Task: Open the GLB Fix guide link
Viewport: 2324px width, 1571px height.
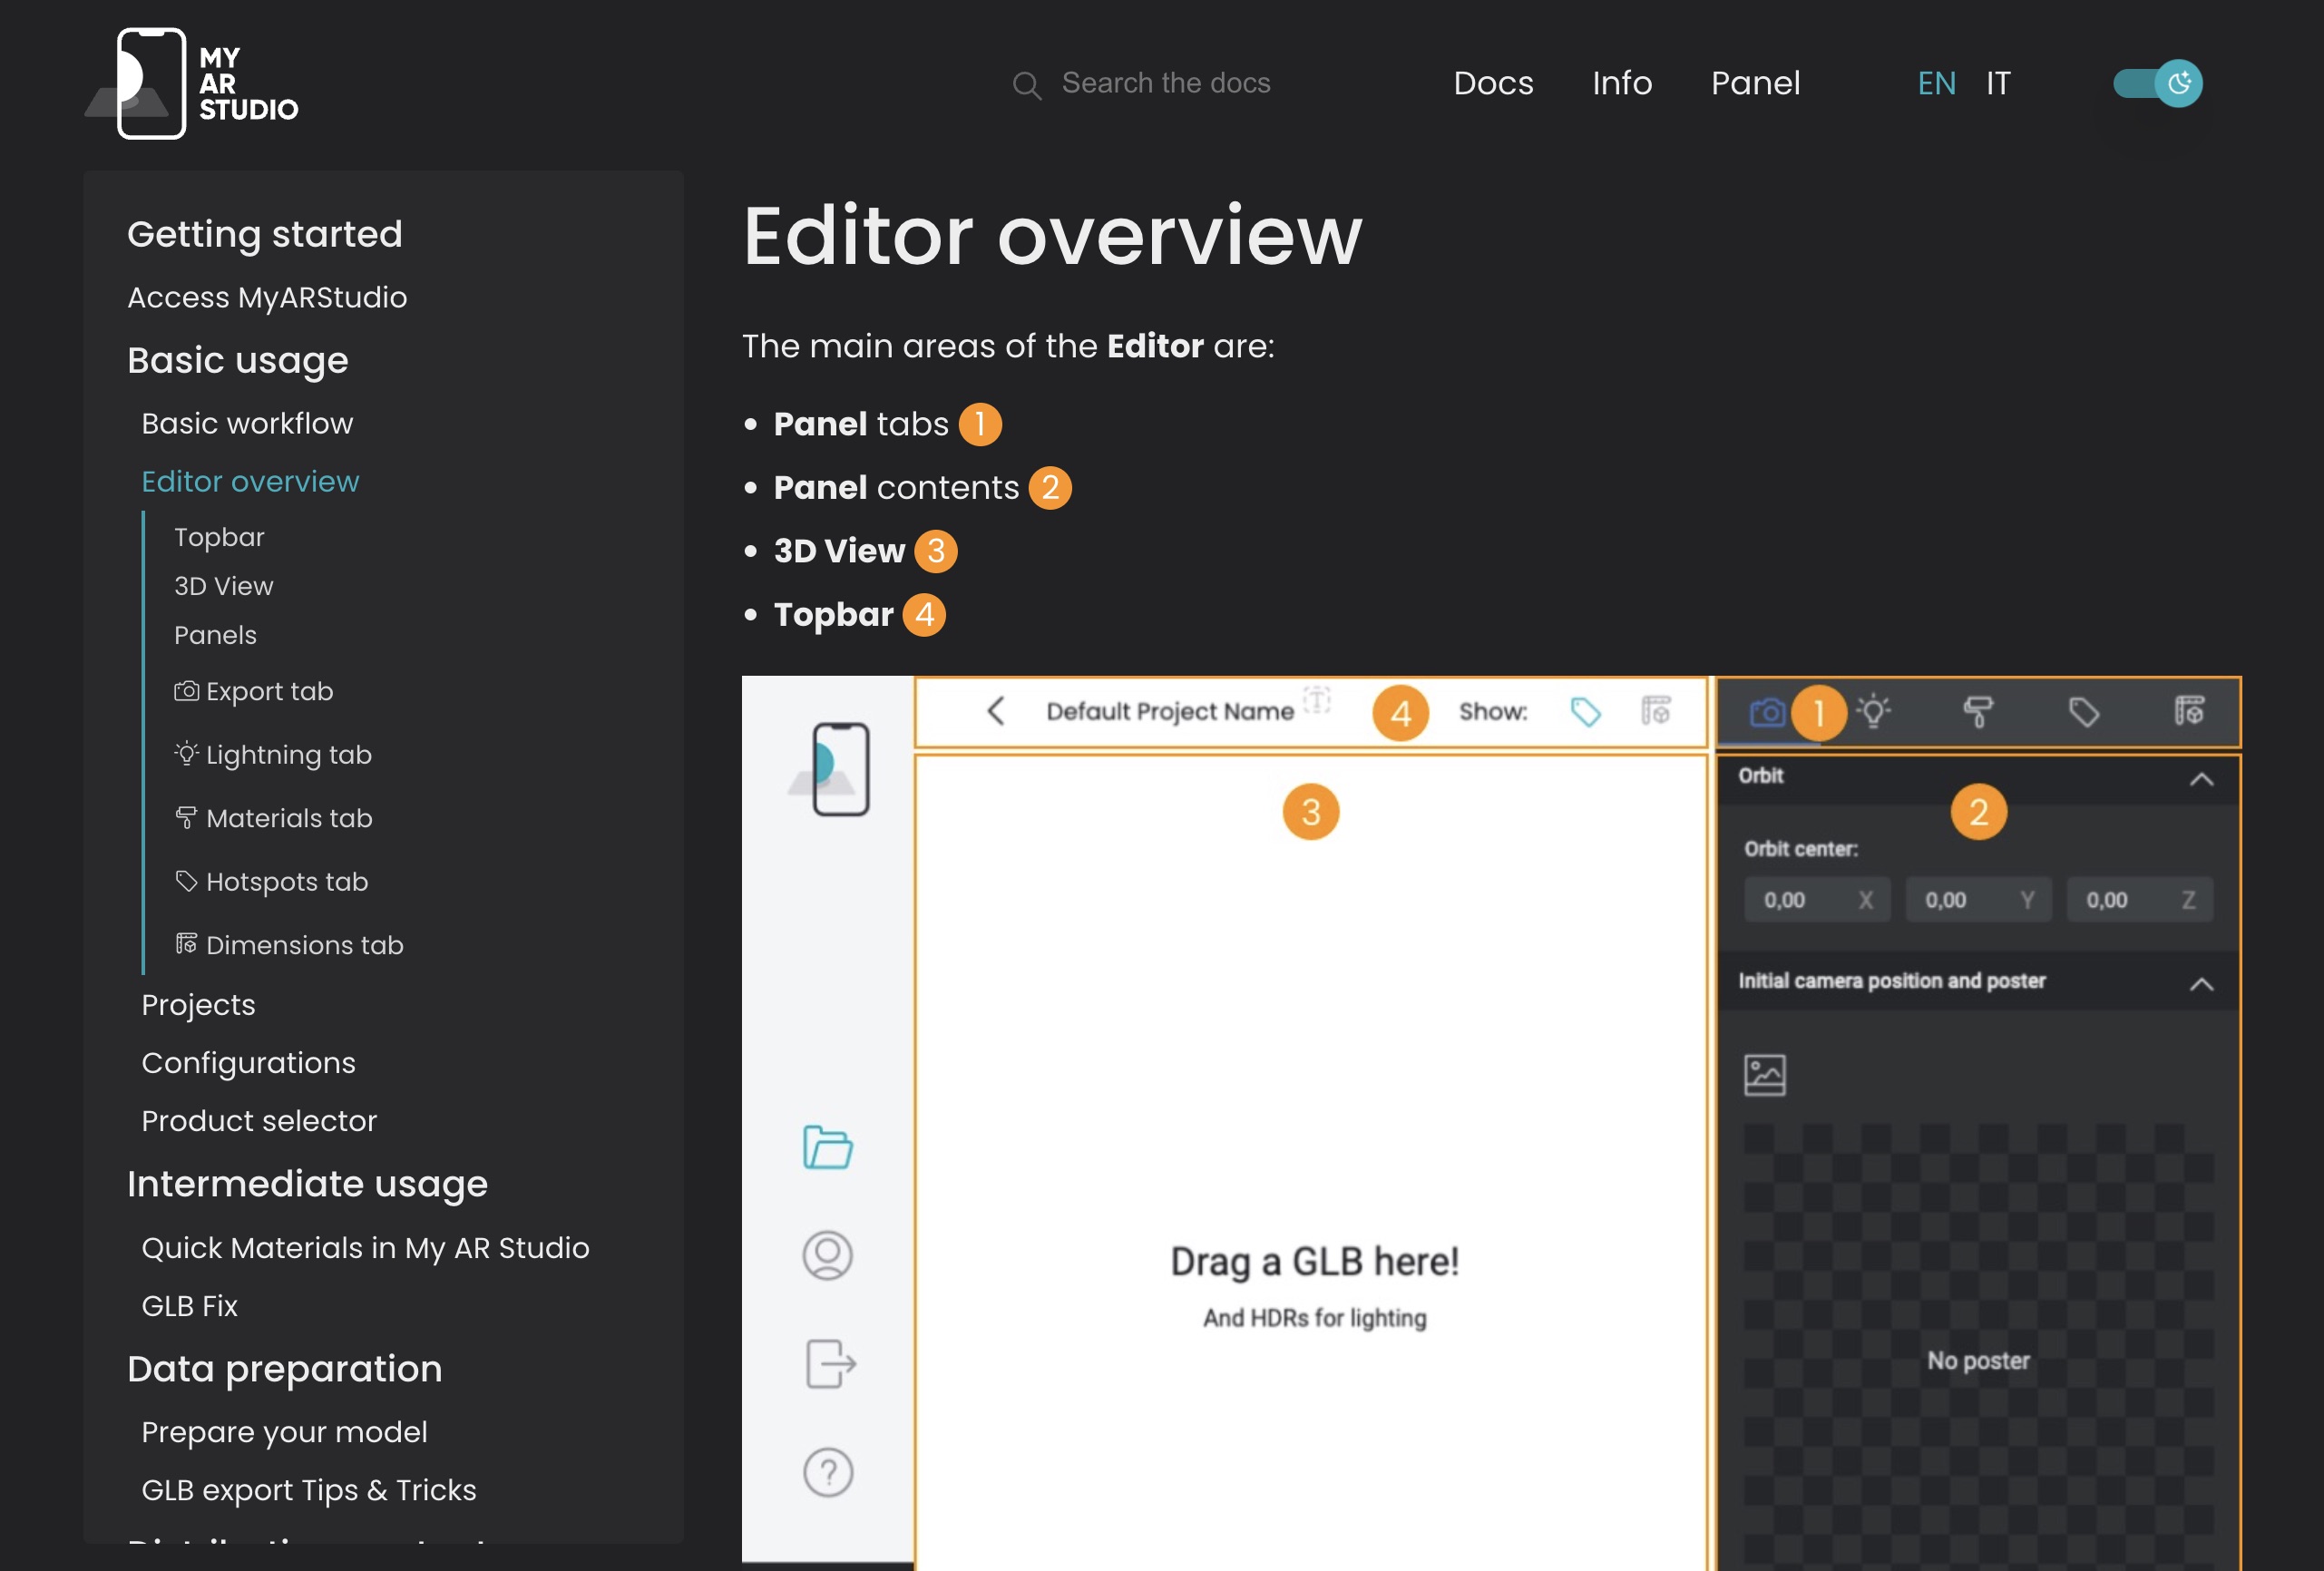Action: [x=191, y=1306]
